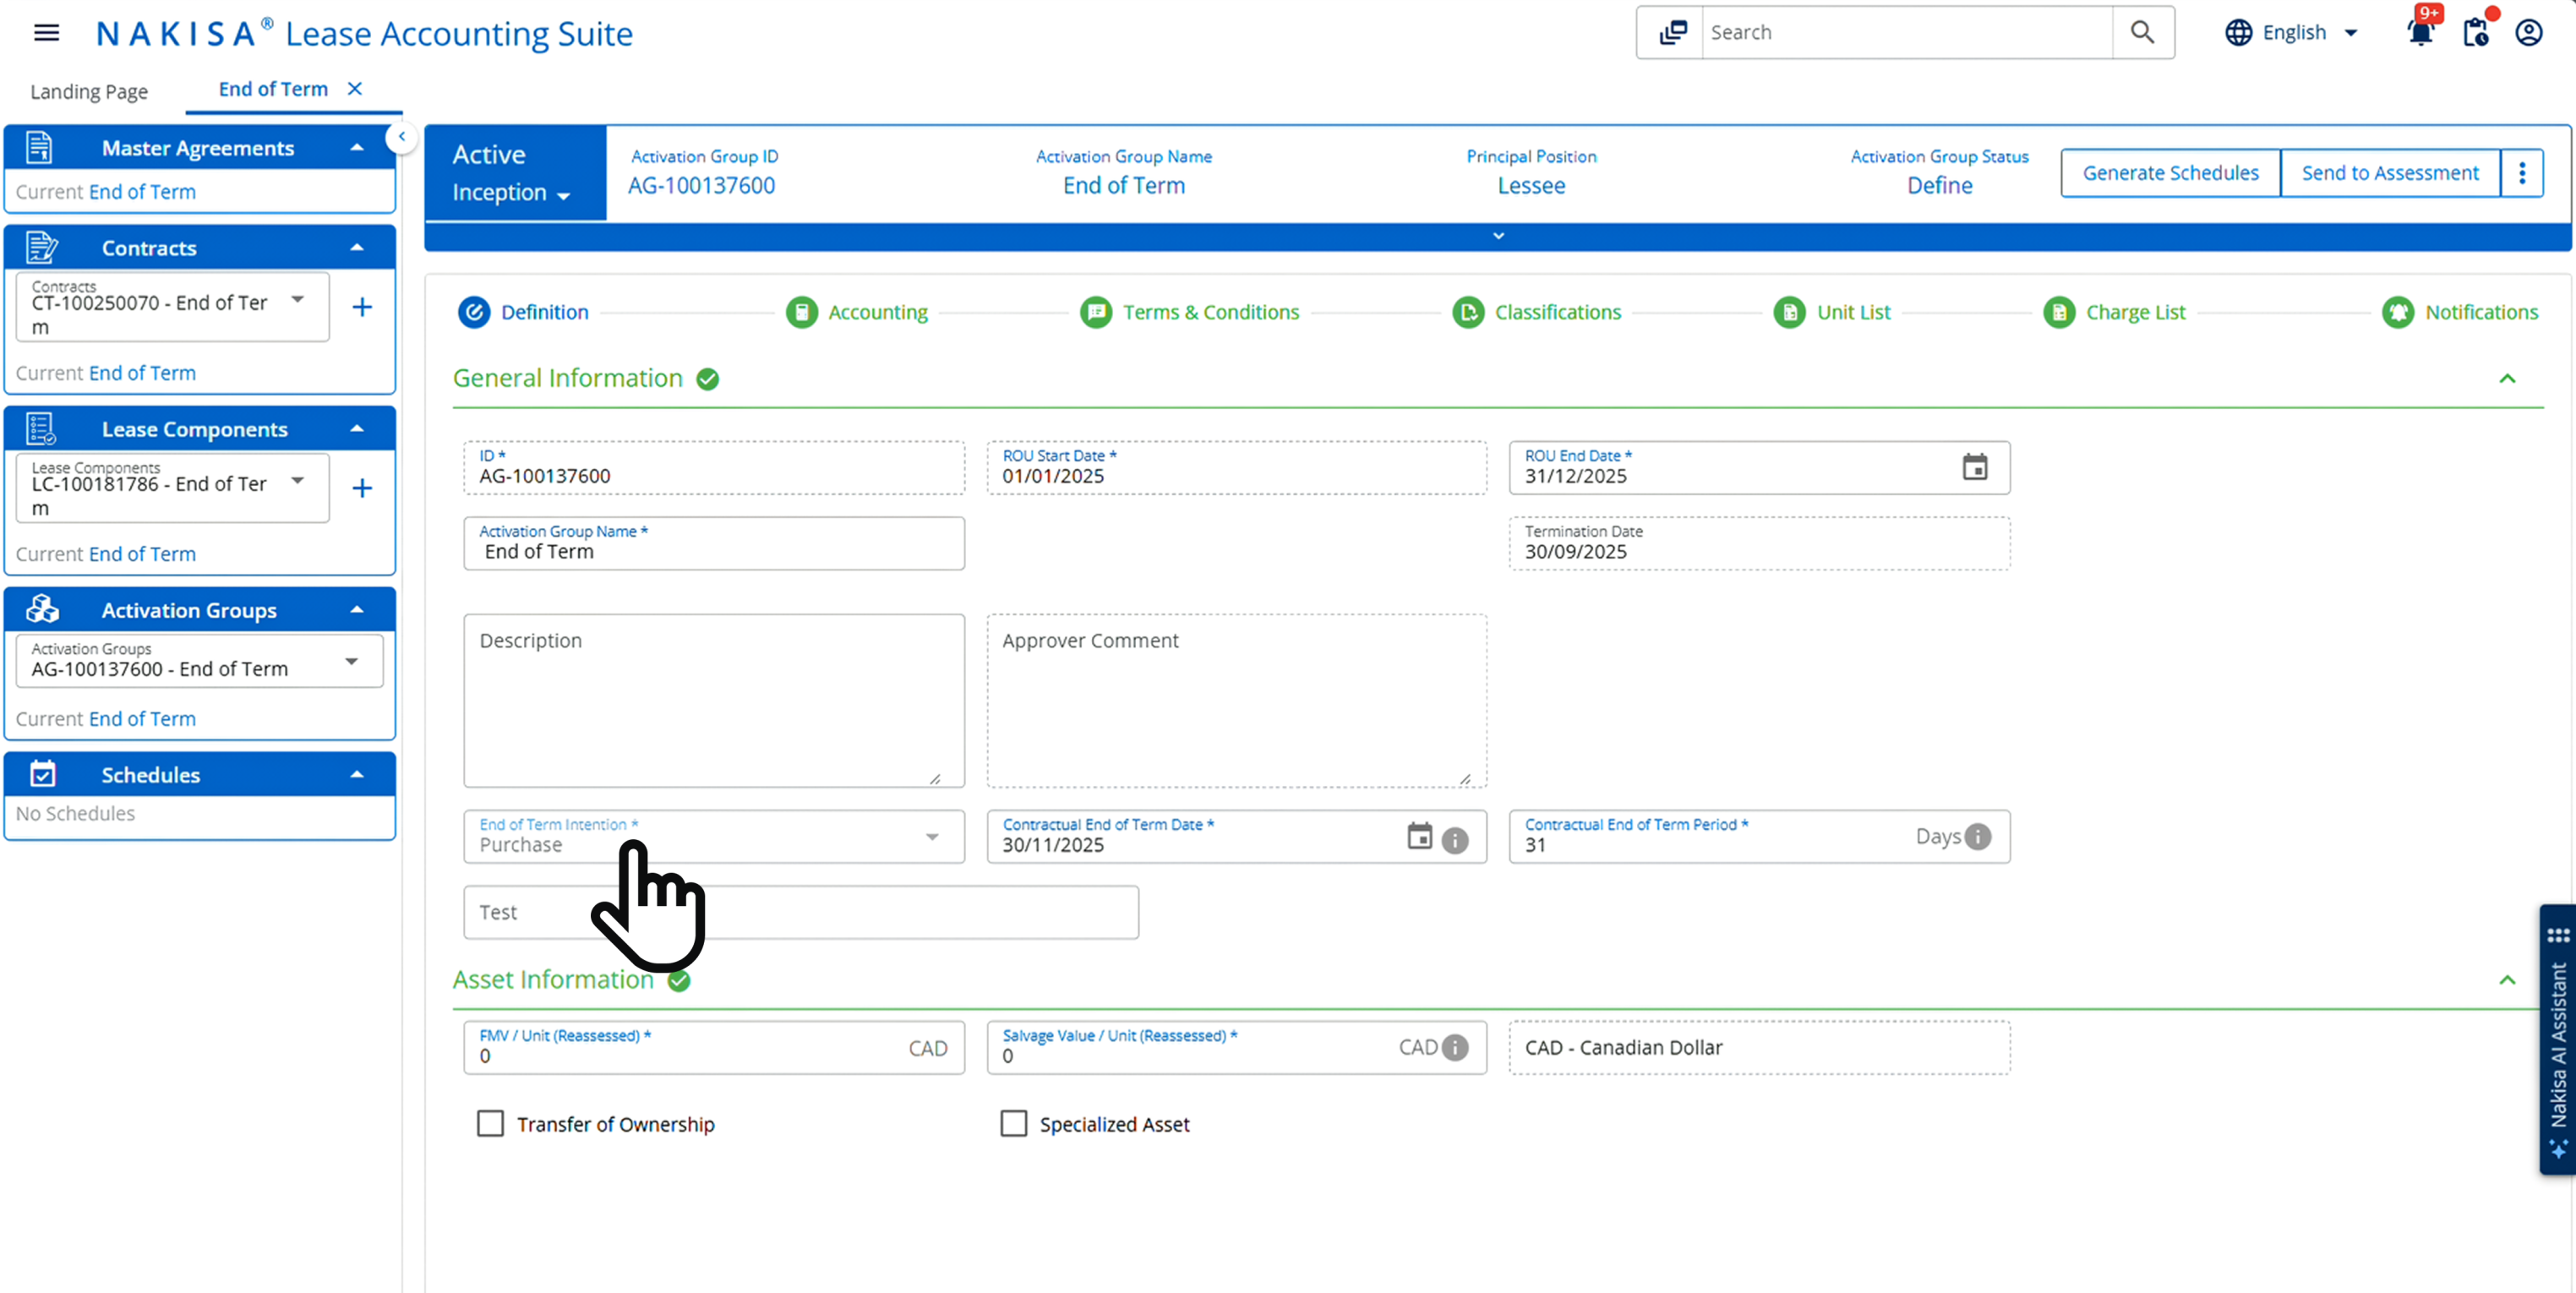Check the Transfer of Ownership checkbox

(x=490, y=1124)
